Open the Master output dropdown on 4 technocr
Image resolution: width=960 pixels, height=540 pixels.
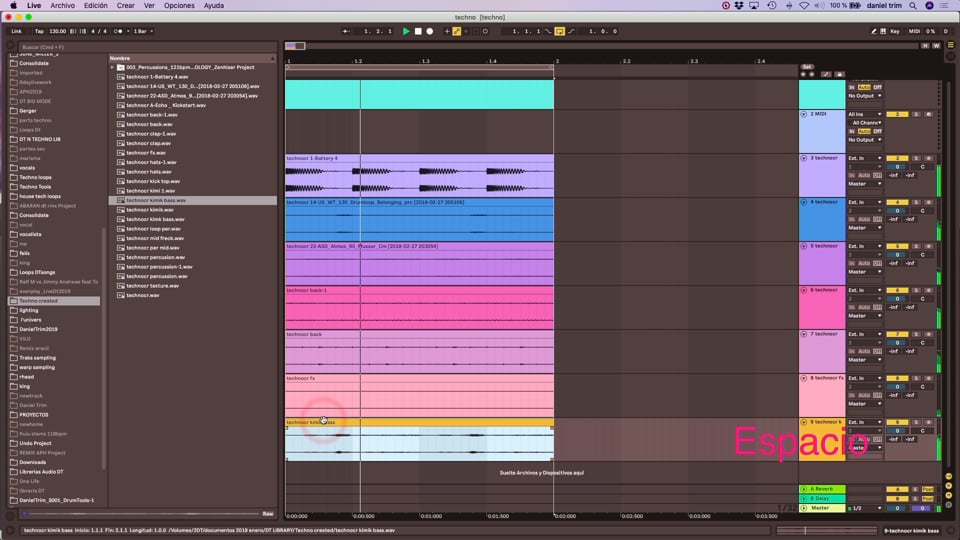864,228
